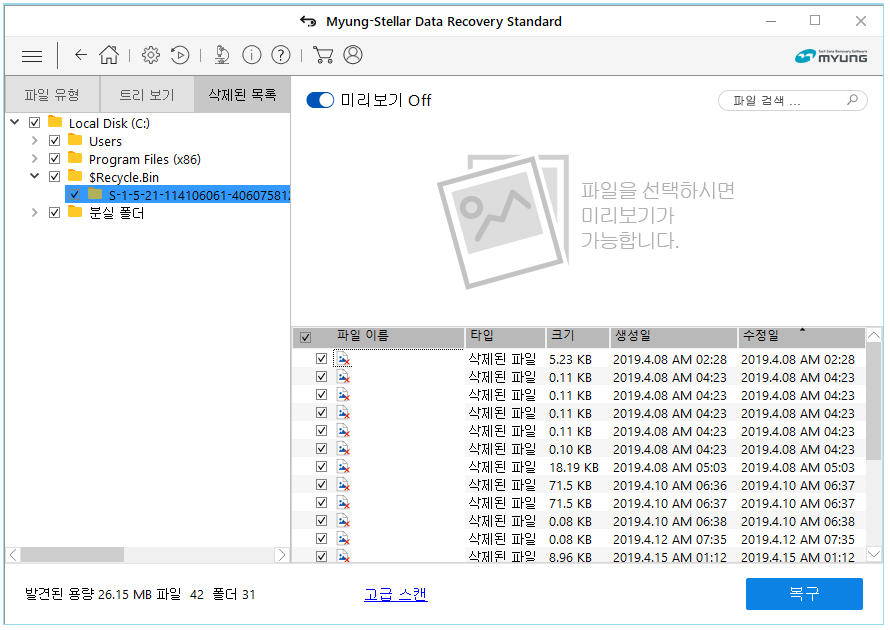Click deleted file icon in 8.96 KB row

click(x=343, y=556)
